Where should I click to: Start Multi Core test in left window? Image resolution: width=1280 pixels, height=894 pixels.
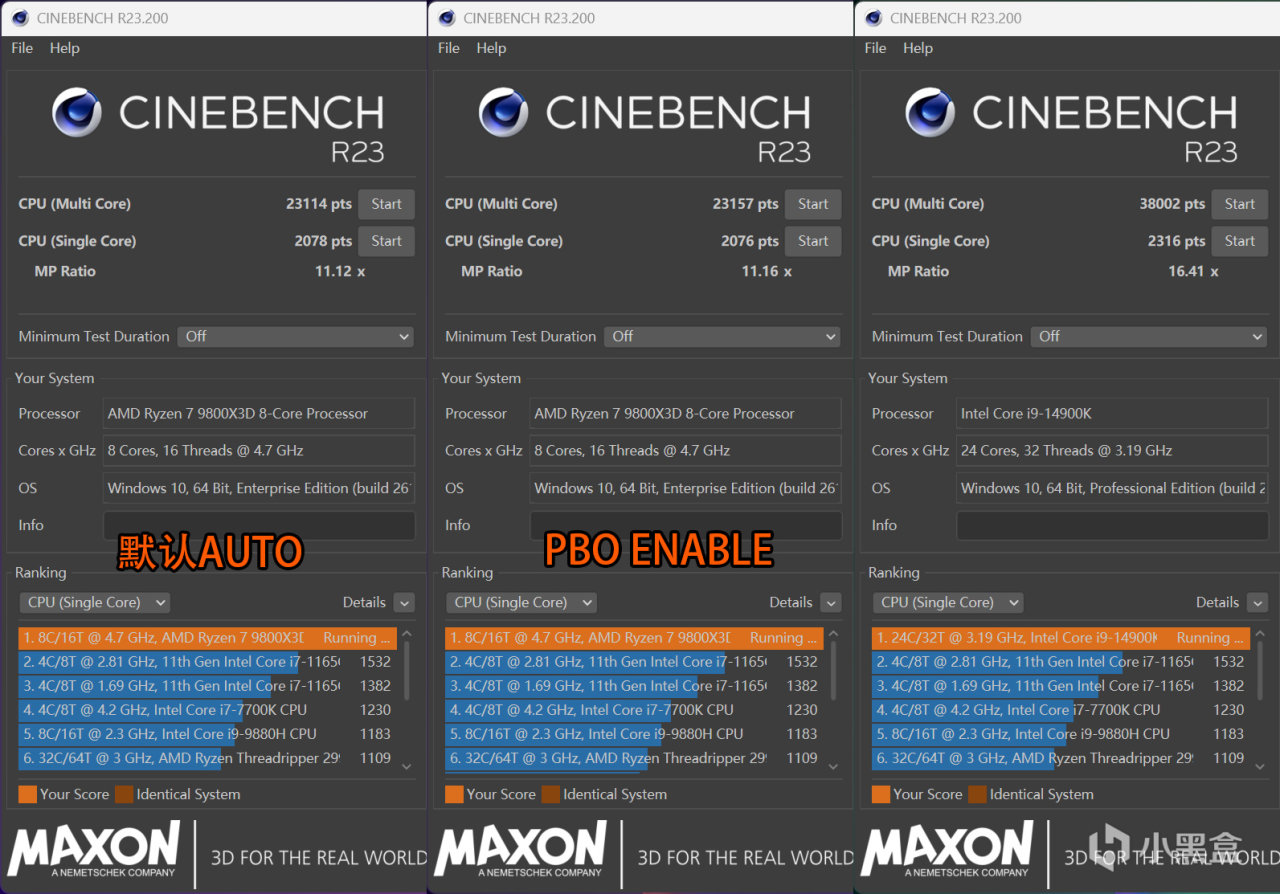click(x=386, y=204)
